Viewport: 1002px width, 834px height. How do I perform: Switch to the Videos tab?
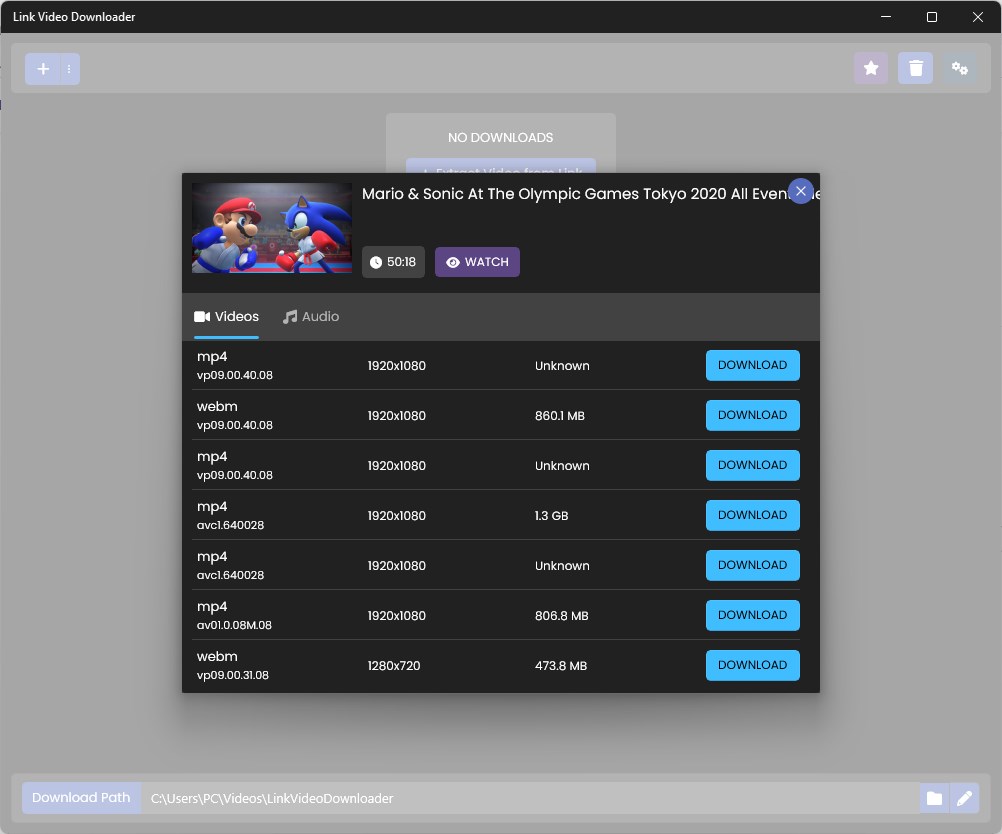226,317
